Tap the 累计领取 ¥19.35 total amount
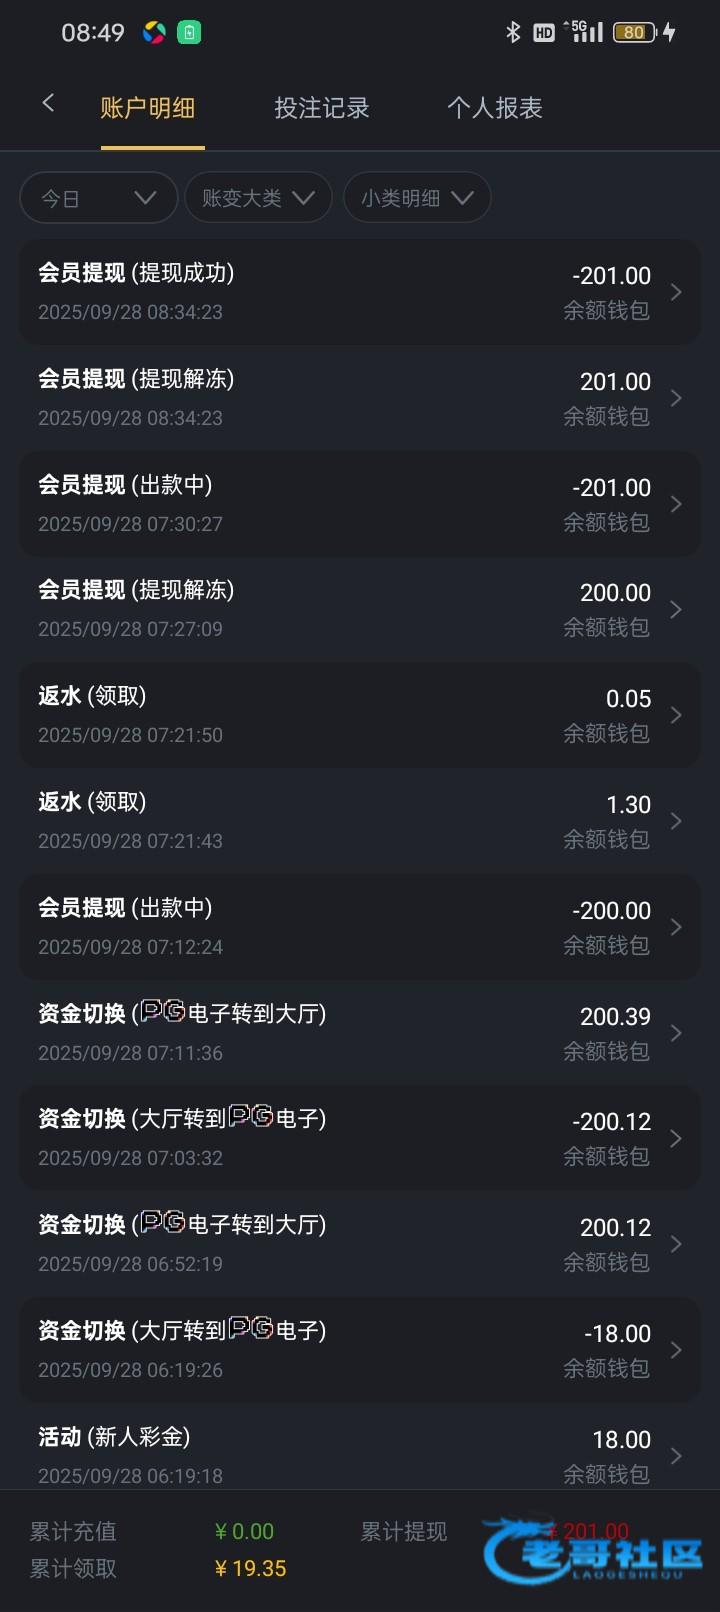720x1612 pixels. 250,1569
